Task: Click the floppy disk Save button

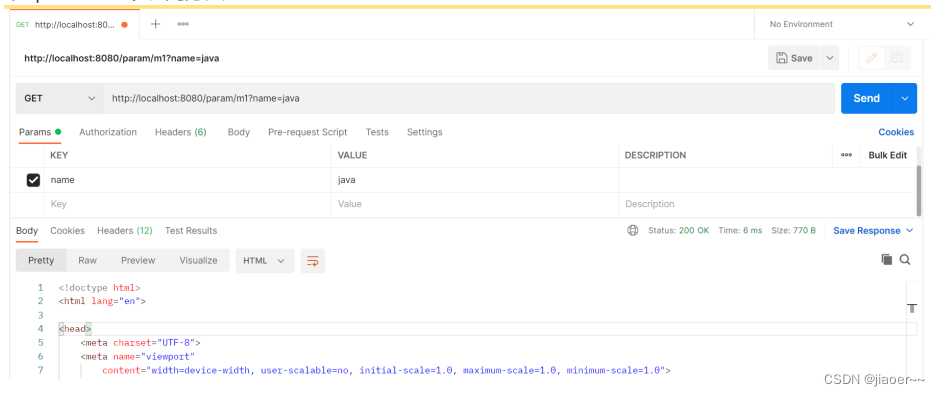Action: (x=794, y=58)
